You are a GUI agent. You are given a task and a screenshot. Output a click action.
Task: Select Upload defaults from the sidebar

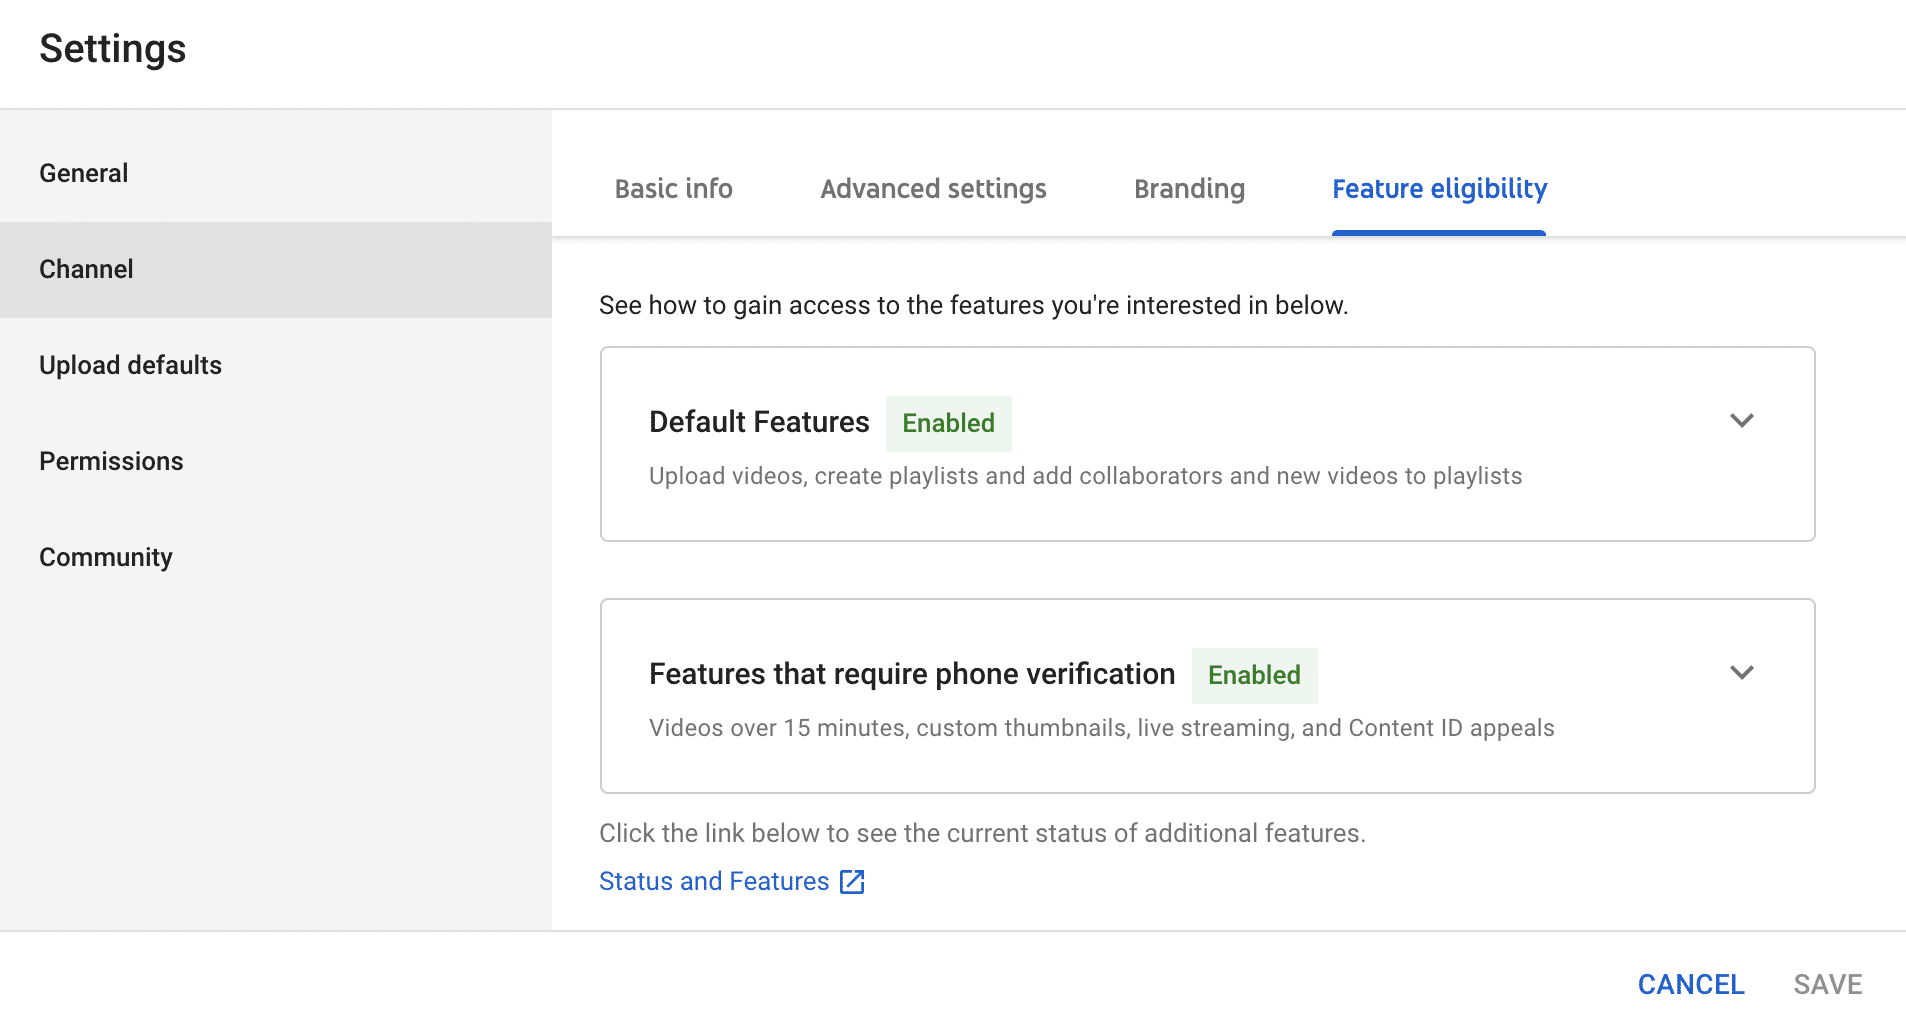point(130,365)
